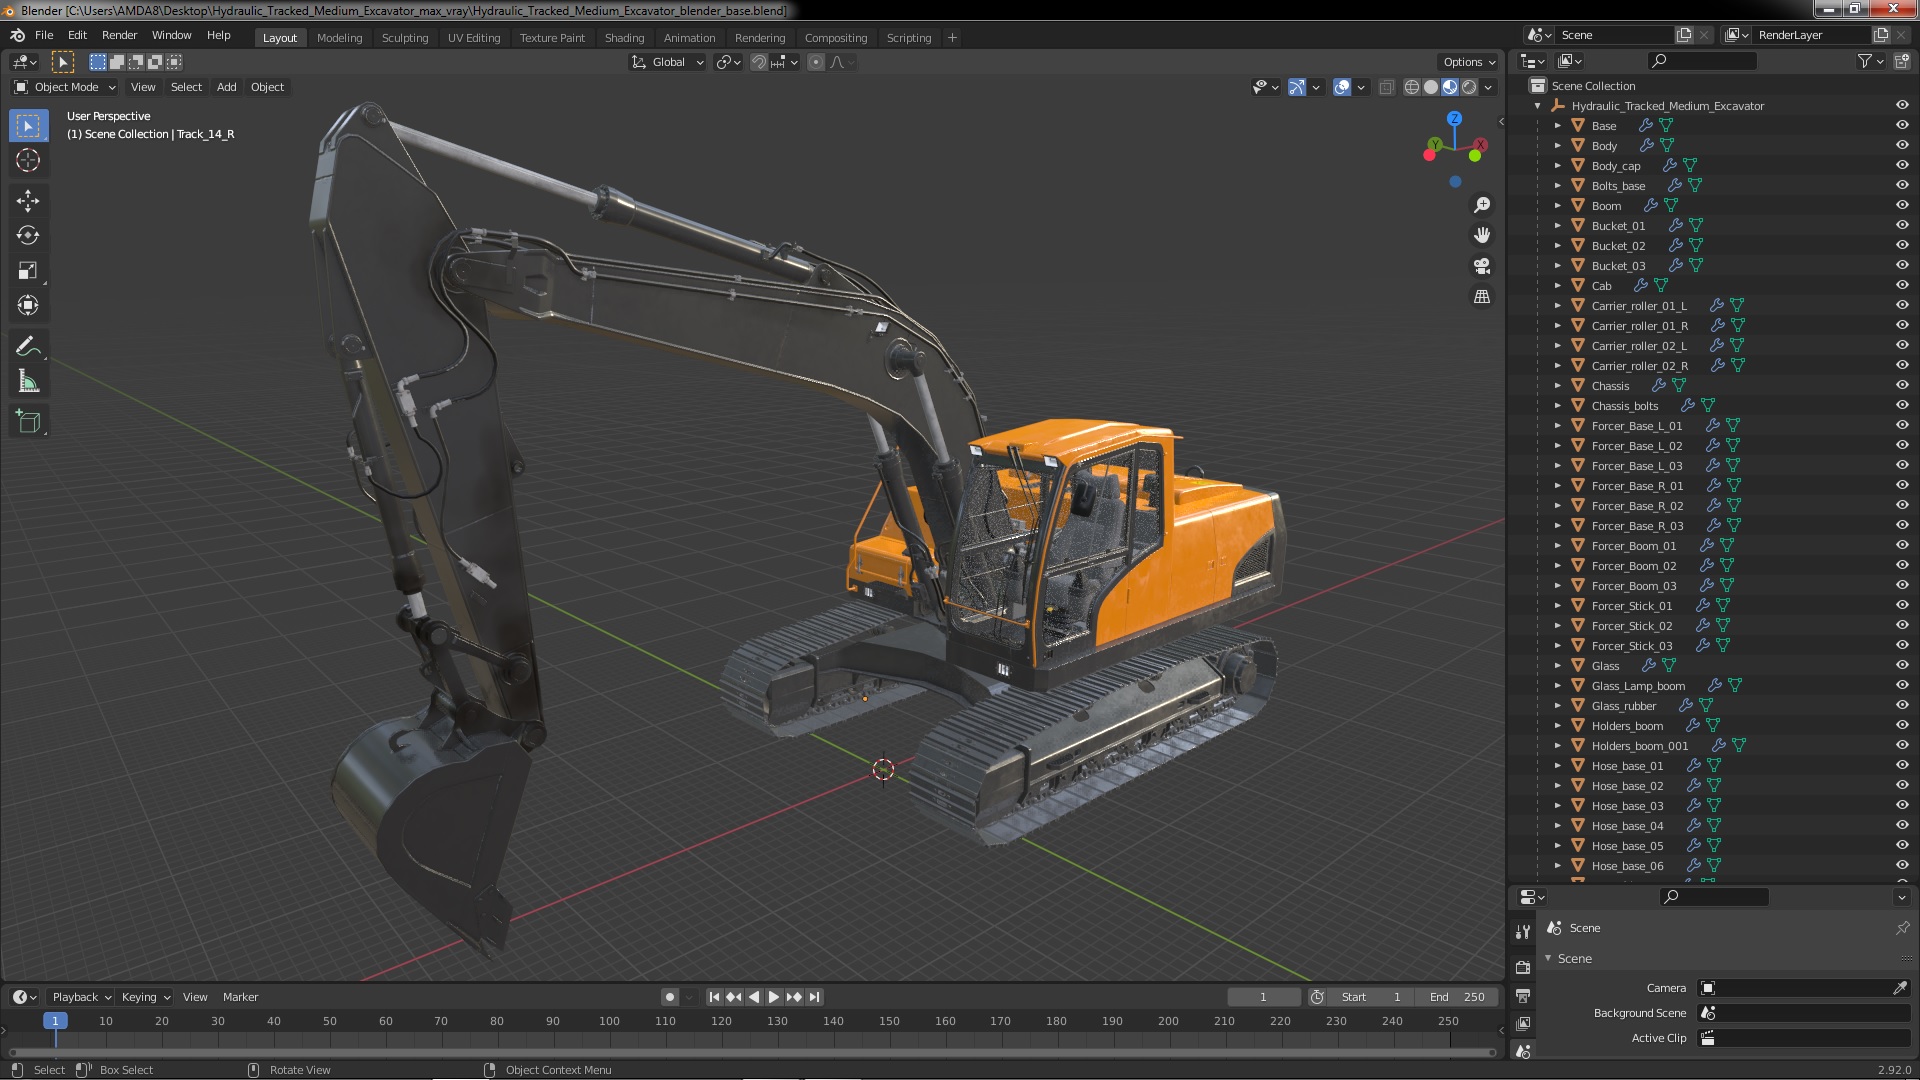Switch to wireframe viewport shading
This screenshot has height=1080, width=1920.
point(1412,87)
